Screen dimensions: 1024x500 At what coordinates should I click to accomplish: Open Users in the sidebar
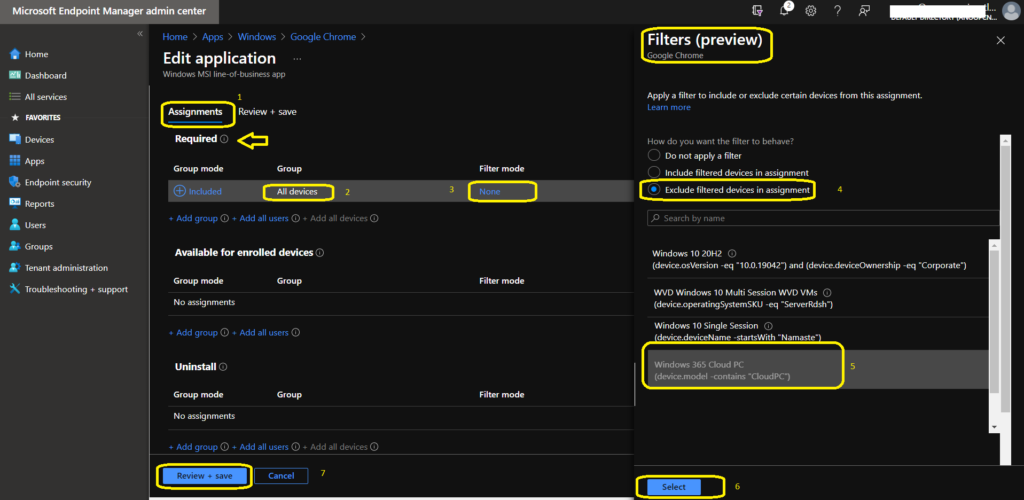[35, 225]
